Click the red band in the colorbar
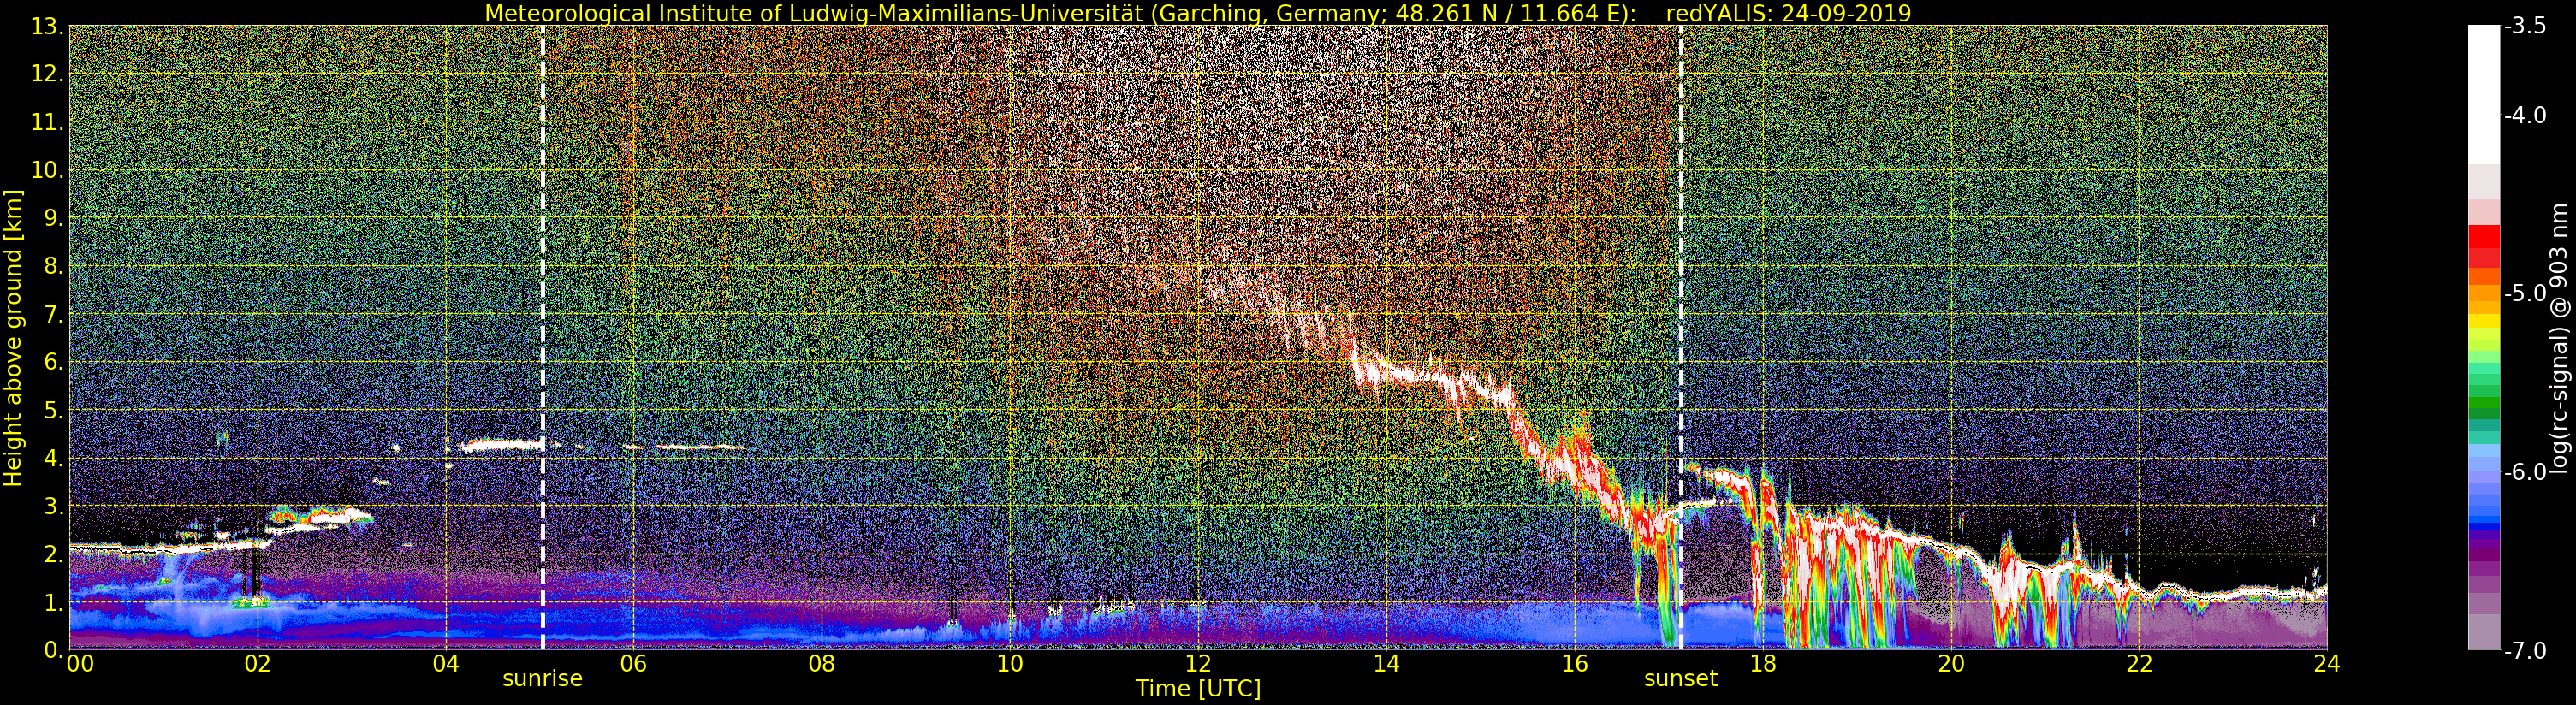Image resolution: width=2576 pixels, height=705 pixels. point(2484,237)
